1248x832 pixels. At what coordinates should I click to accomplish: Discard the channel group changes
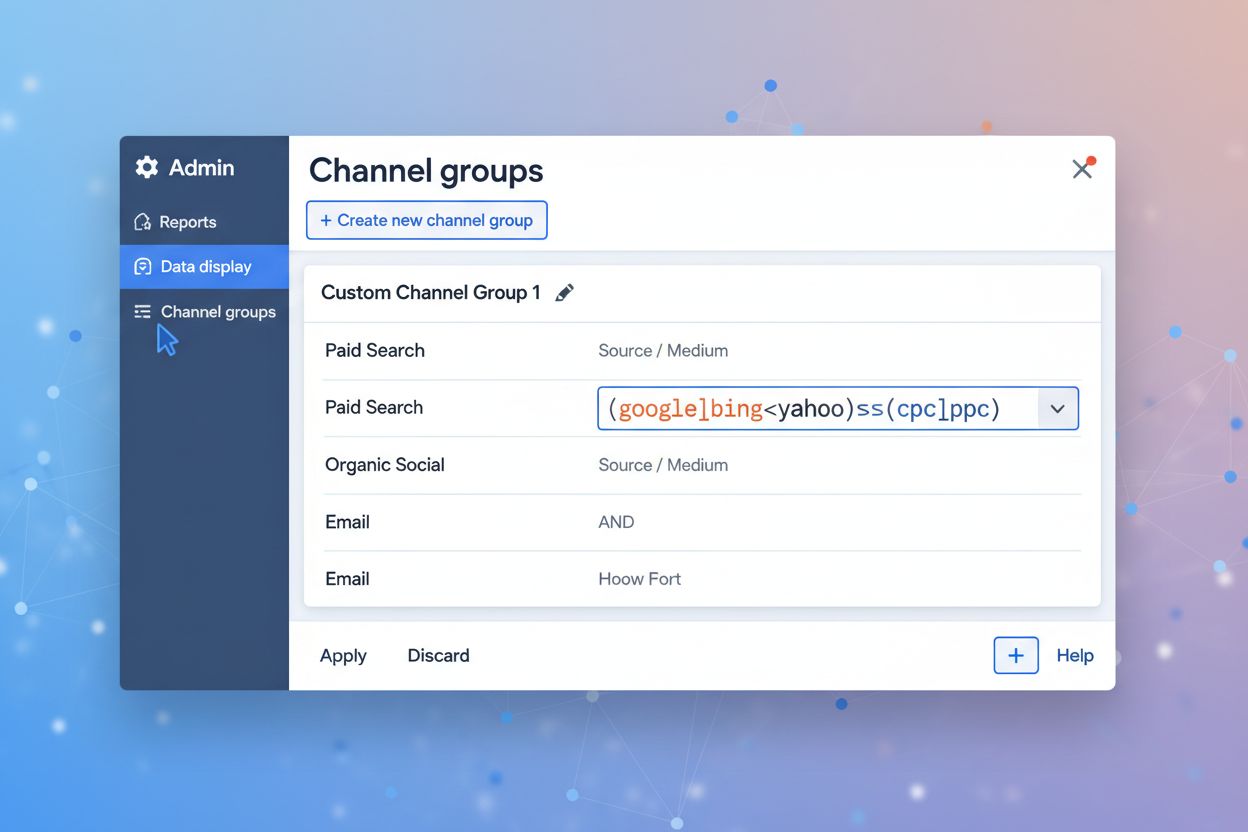point(438,655)
